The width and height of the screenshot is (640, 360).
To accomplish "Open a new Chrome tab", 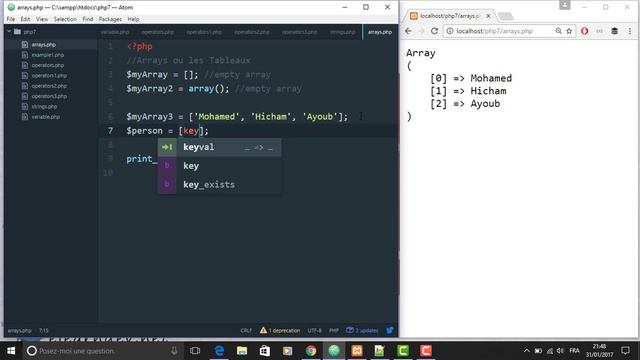I will [x=506, y=16].
